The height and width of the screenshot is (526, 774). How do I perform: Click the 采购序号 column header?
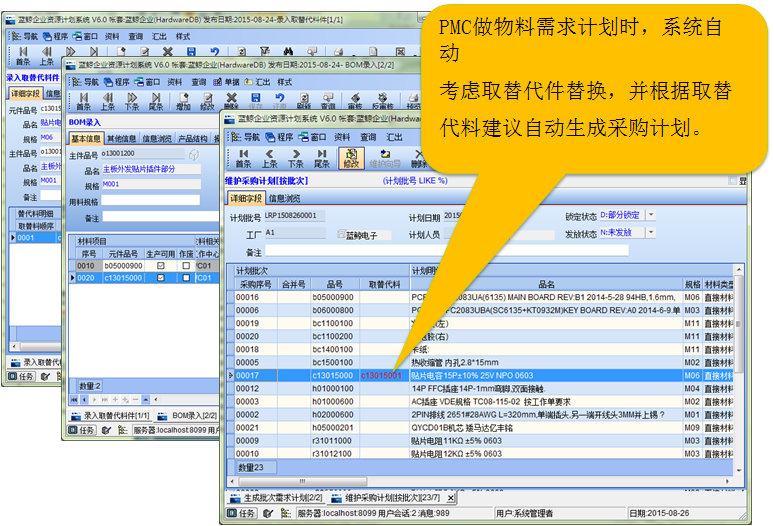[x=256, y=285]
